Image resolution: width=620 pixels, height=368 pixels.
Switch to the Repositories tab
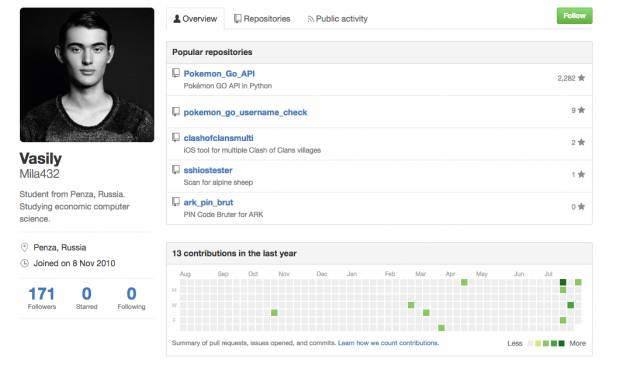coord(262,19)
